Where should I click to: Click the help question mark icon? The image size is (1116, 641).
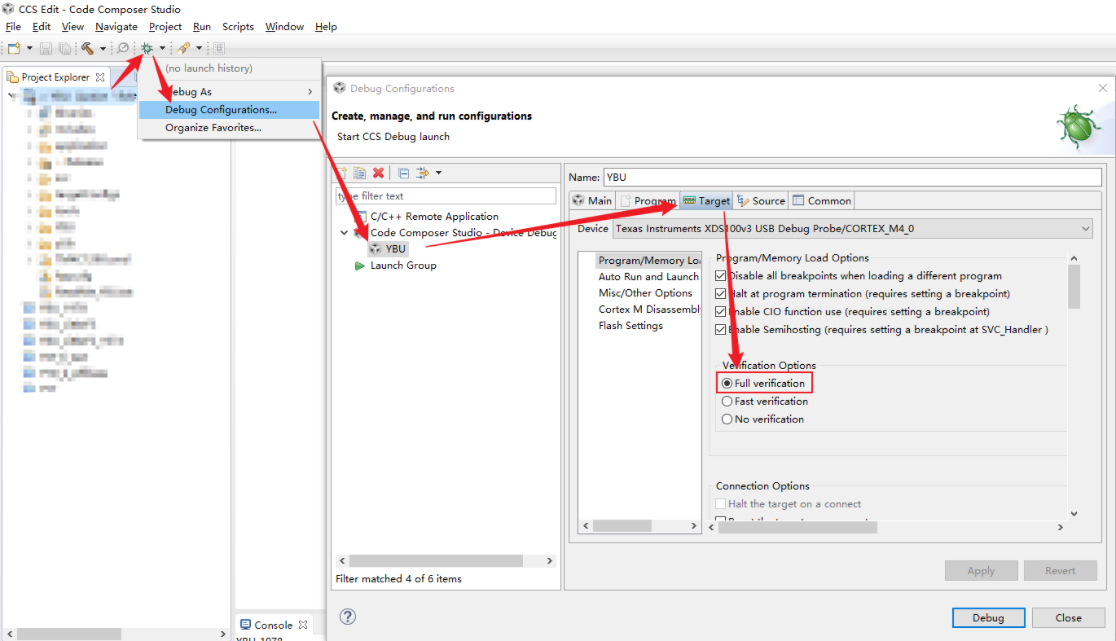click(347, 617)
